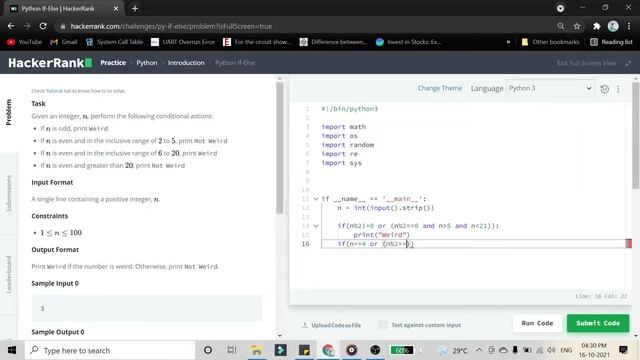Click the media control icon near the tab strip
This screenshot has width=640, height=360.
pyautogui.click(x=560, y=8)
